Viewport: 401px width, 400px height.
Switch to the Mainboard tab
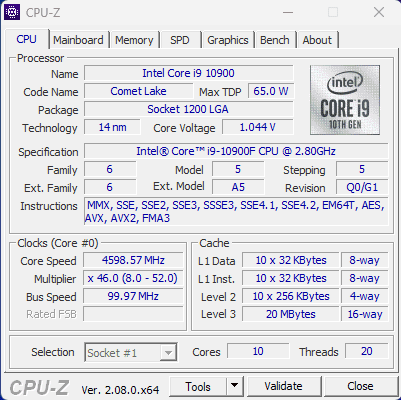pyautogui.click(x=78, y=40)
